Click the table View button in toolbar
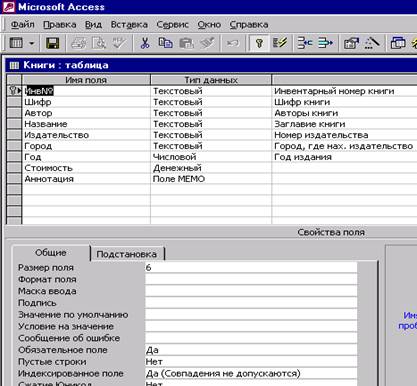The image size is (417, 386). pos(16,43)
